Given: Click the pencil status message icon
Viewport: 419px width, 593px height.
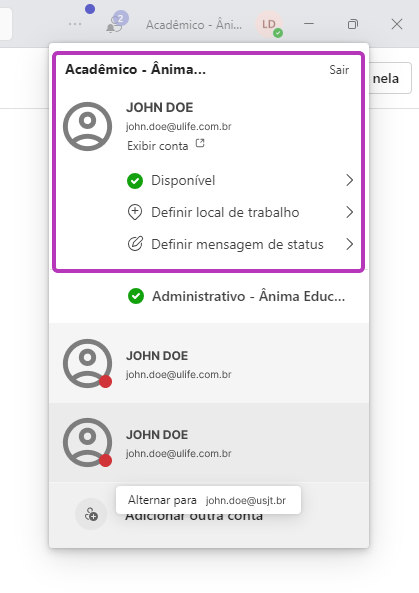Looking at the screenshot, I should tap(135, 244).
